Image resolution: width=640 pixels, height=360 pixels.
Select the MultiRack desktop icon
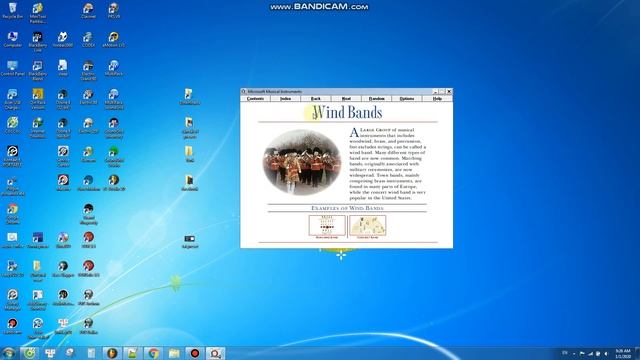click(x=113, y=69)
